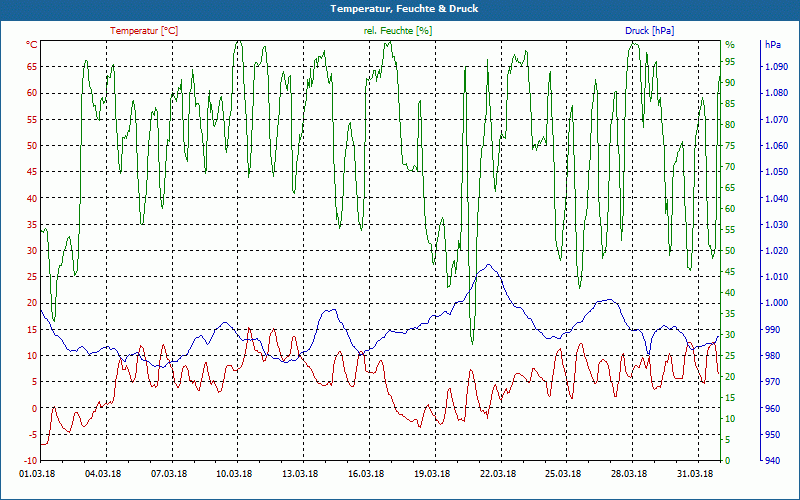Click the 95 tick on humidity axis
This screenshot has width=800, height=500.
[x=731, y=62]
